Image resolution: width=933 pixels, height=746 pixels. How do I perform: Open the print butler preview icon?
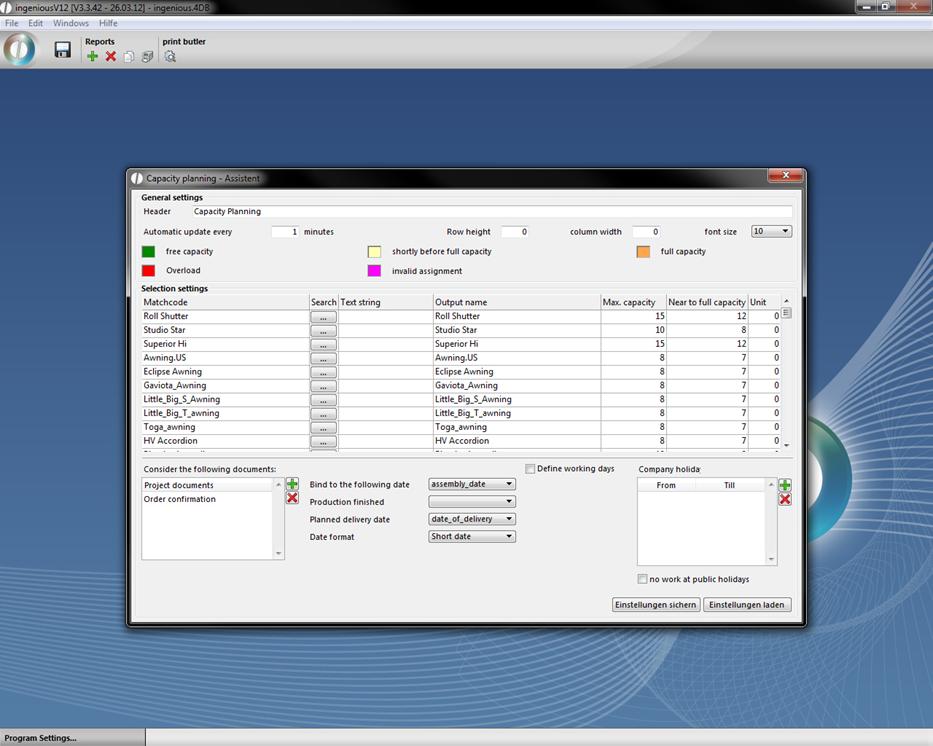(x=170, y=57)
